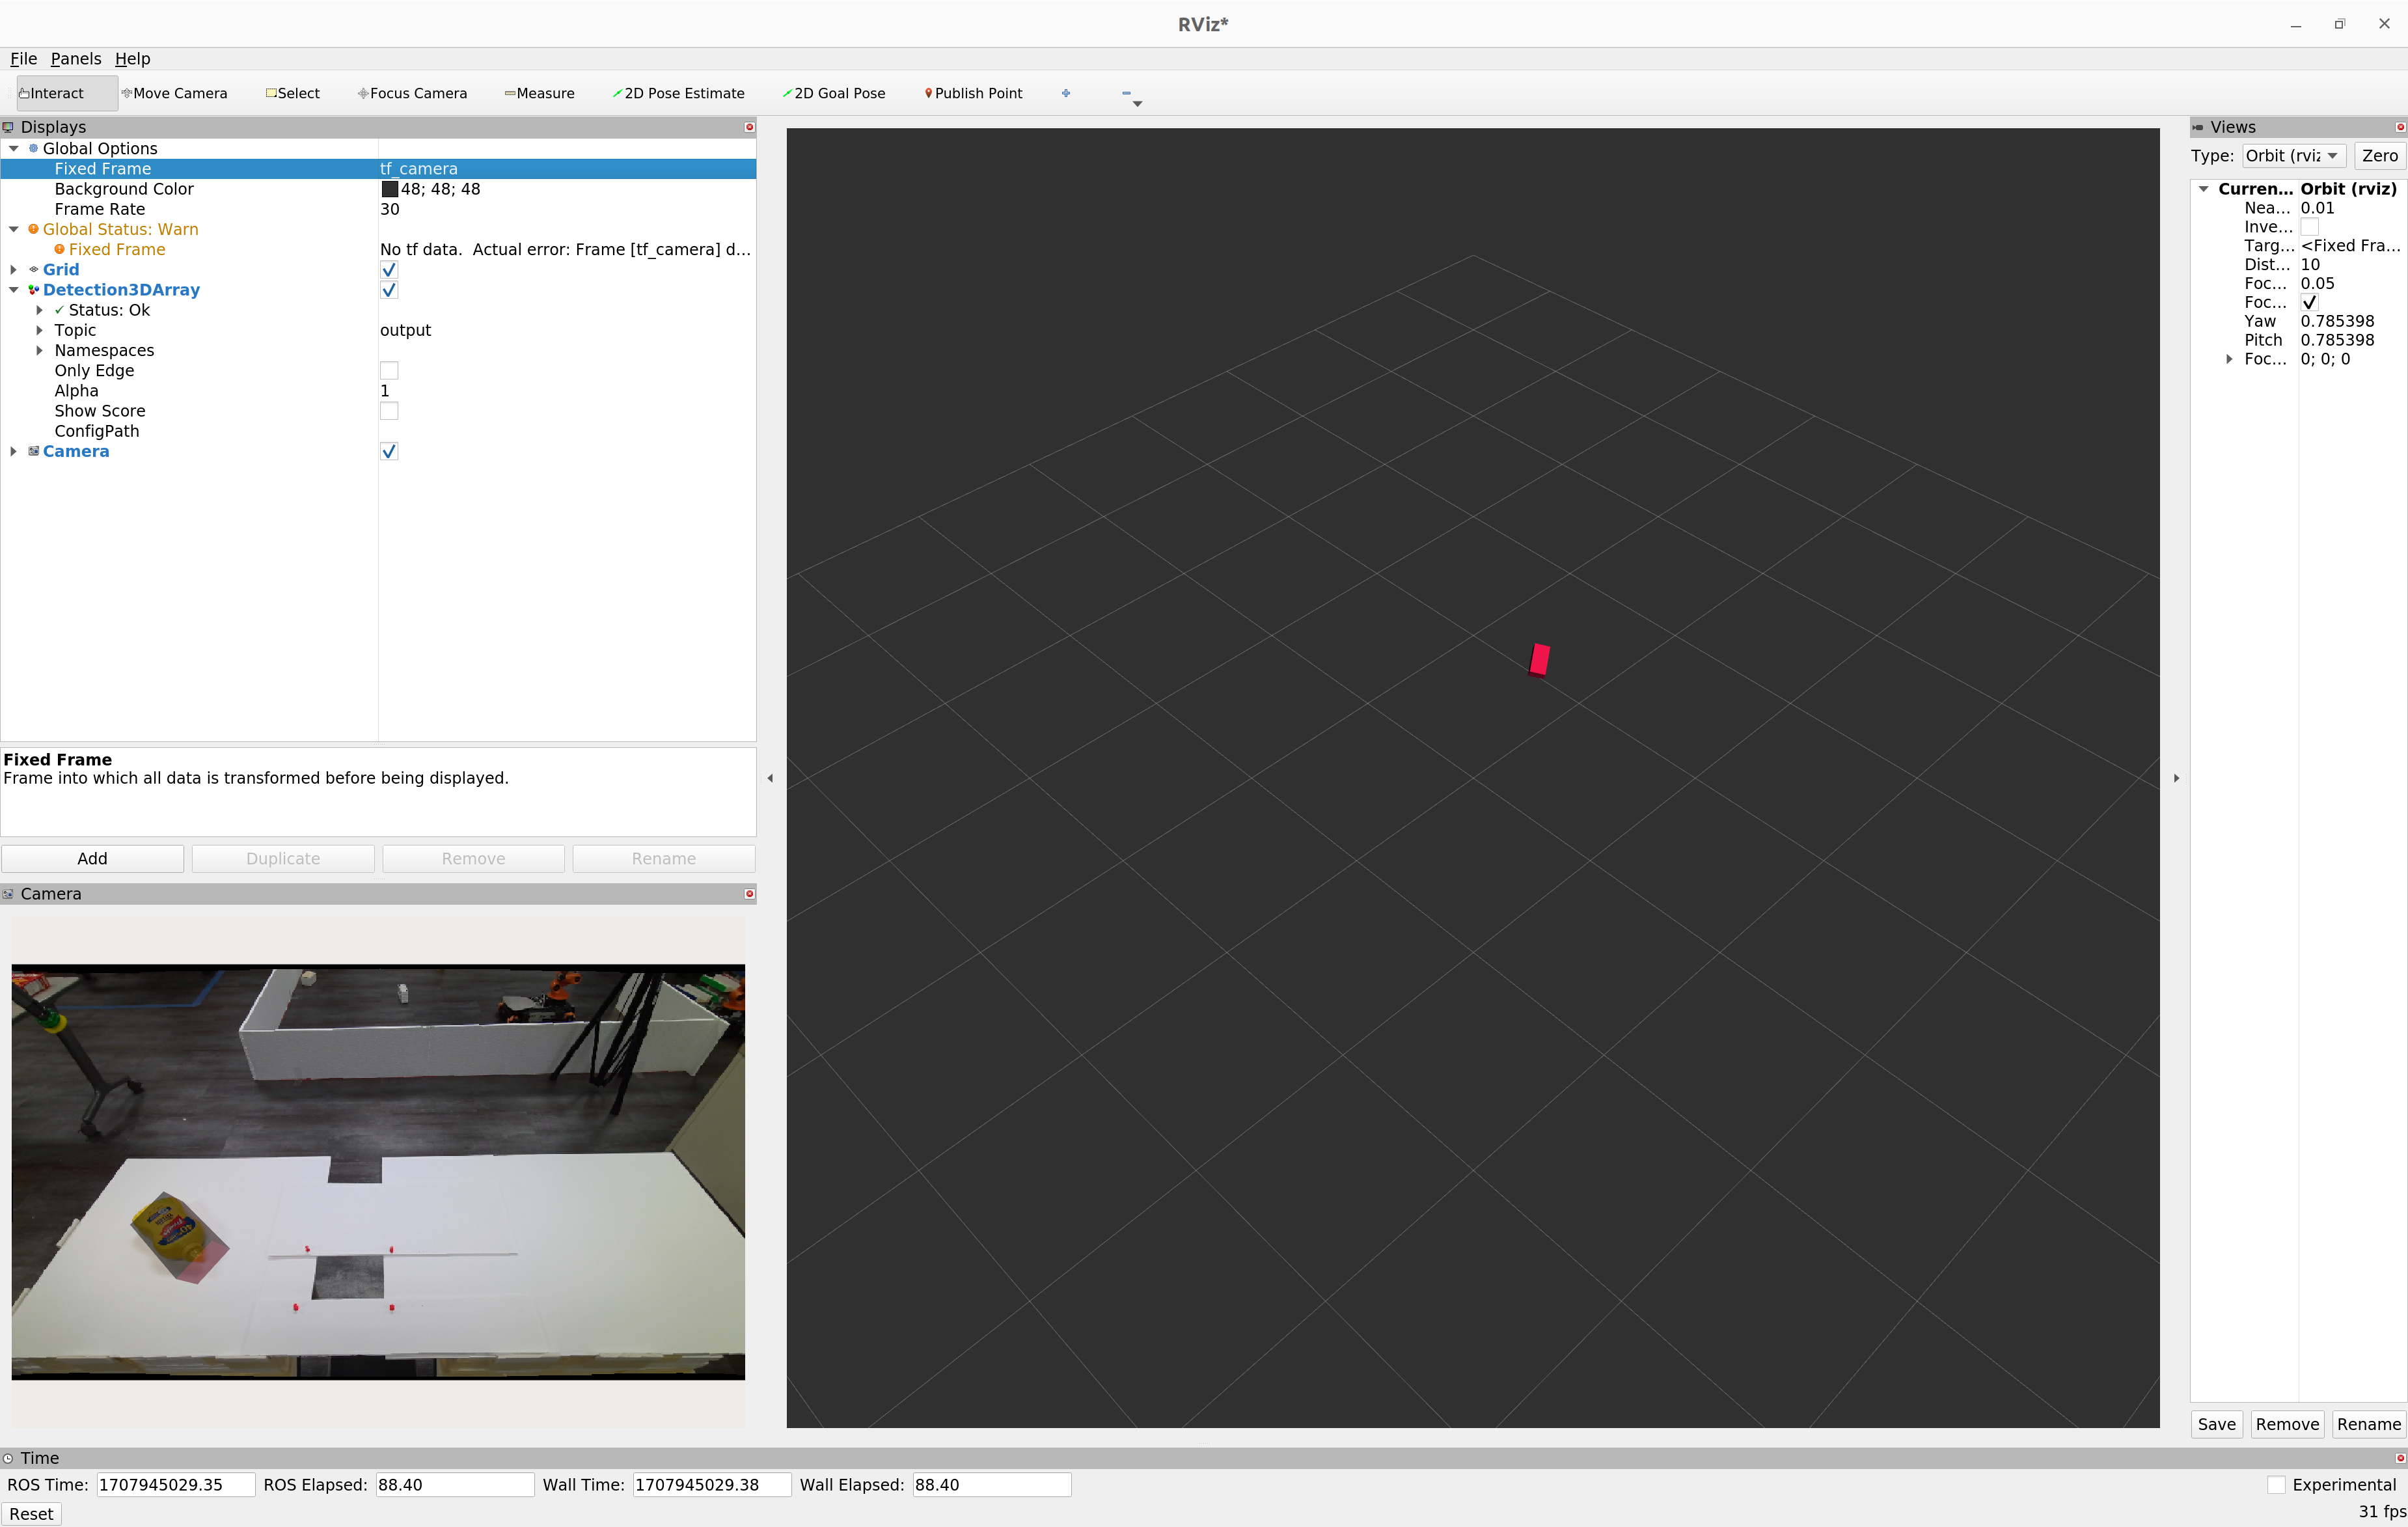This screenshot has height=1527, width=2408.
Task: Collapse the Global Options group
Action: click(x=13, y=148)
